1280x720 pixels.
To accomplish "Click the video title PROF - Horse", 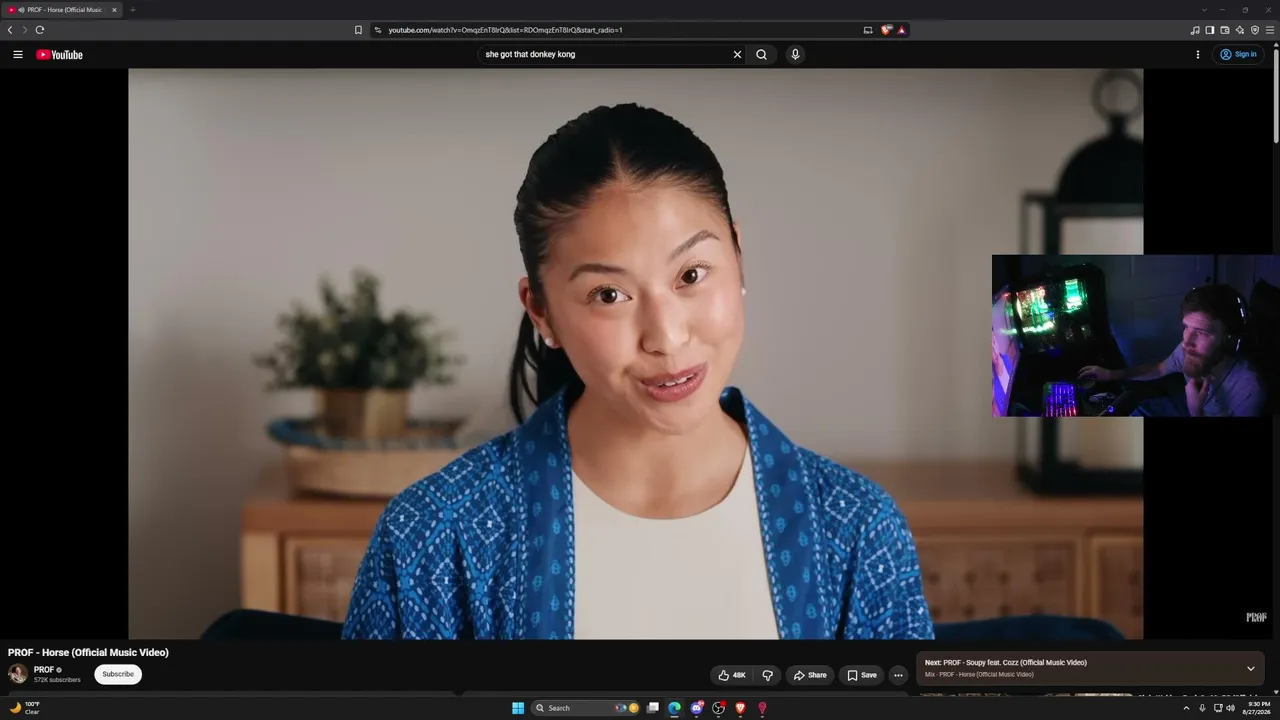I will [x=88, y=652].
